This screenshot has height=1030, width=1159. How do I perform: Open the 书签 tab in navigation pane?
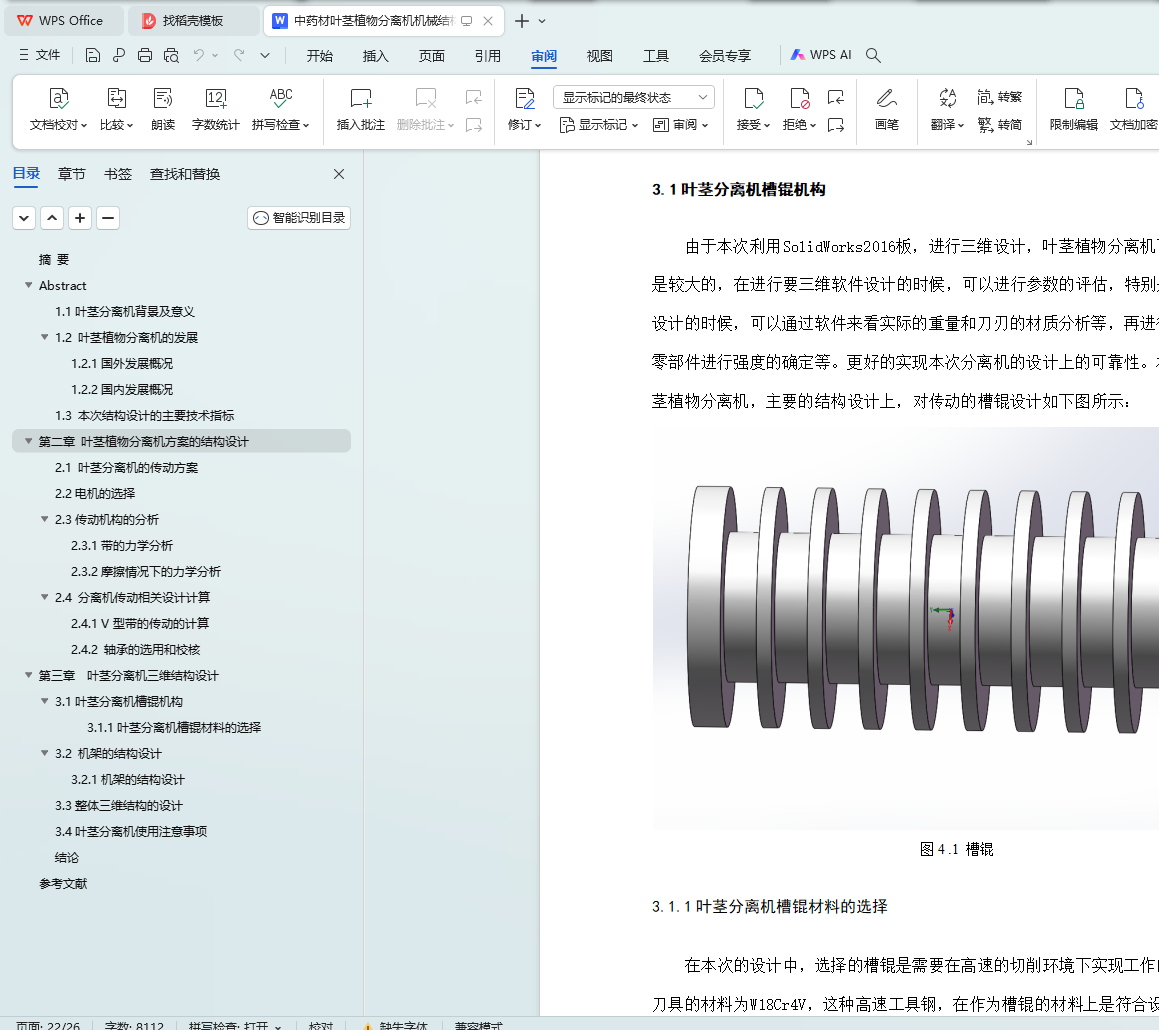(118, 174)
